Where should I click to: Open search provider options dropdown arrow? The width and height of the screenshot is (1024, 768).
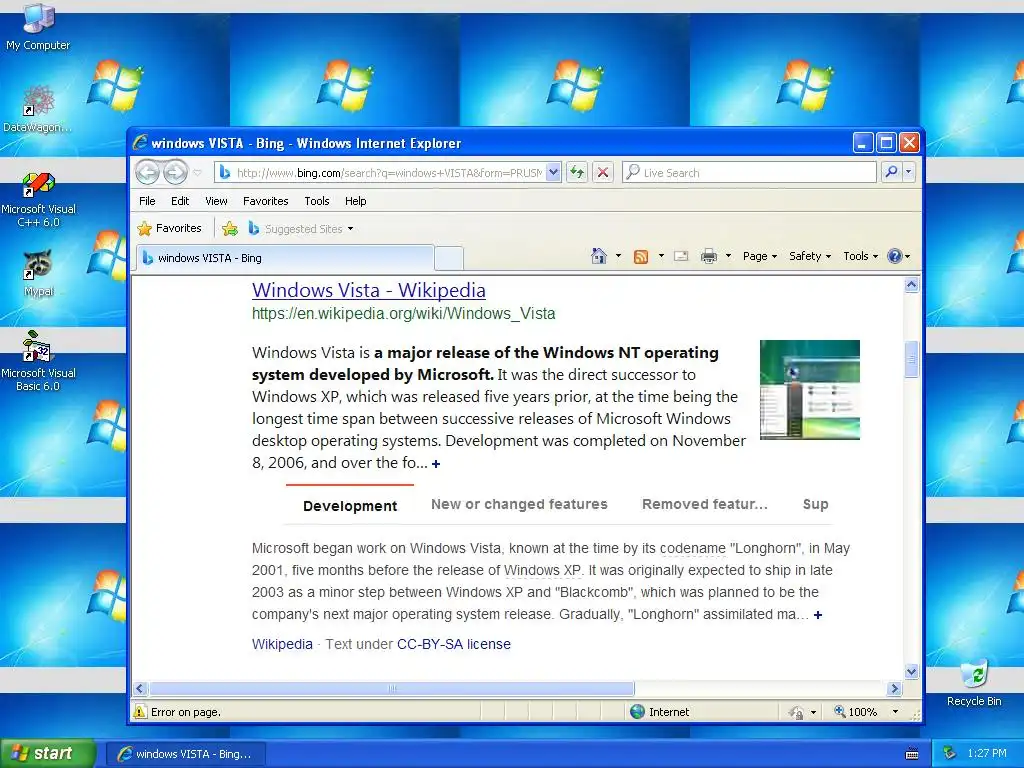click(908, 172)
